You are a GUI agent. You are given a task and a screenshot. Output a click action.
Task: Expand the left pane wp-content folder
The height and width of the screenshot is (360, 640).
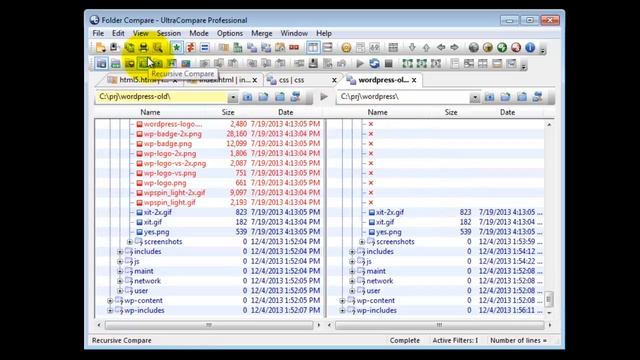110,301
